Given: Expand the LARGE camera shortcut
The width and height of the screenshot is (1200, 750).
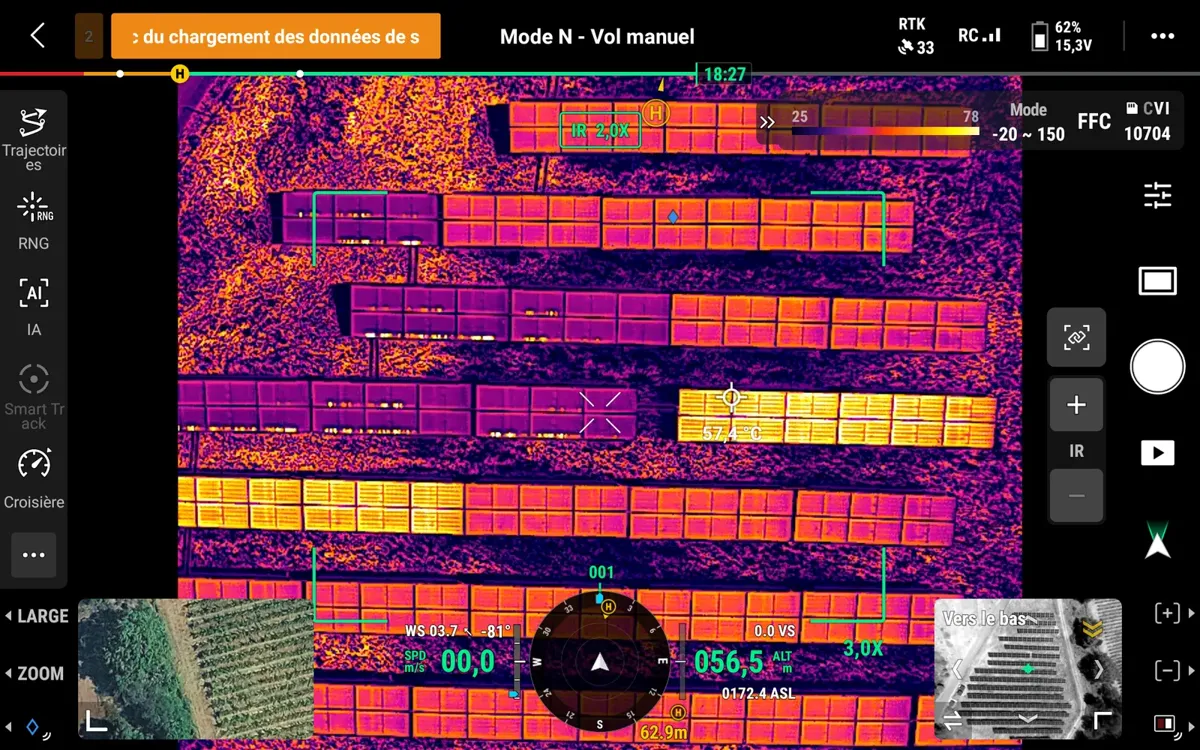Looking at the screenshot, I should [36, 616].
